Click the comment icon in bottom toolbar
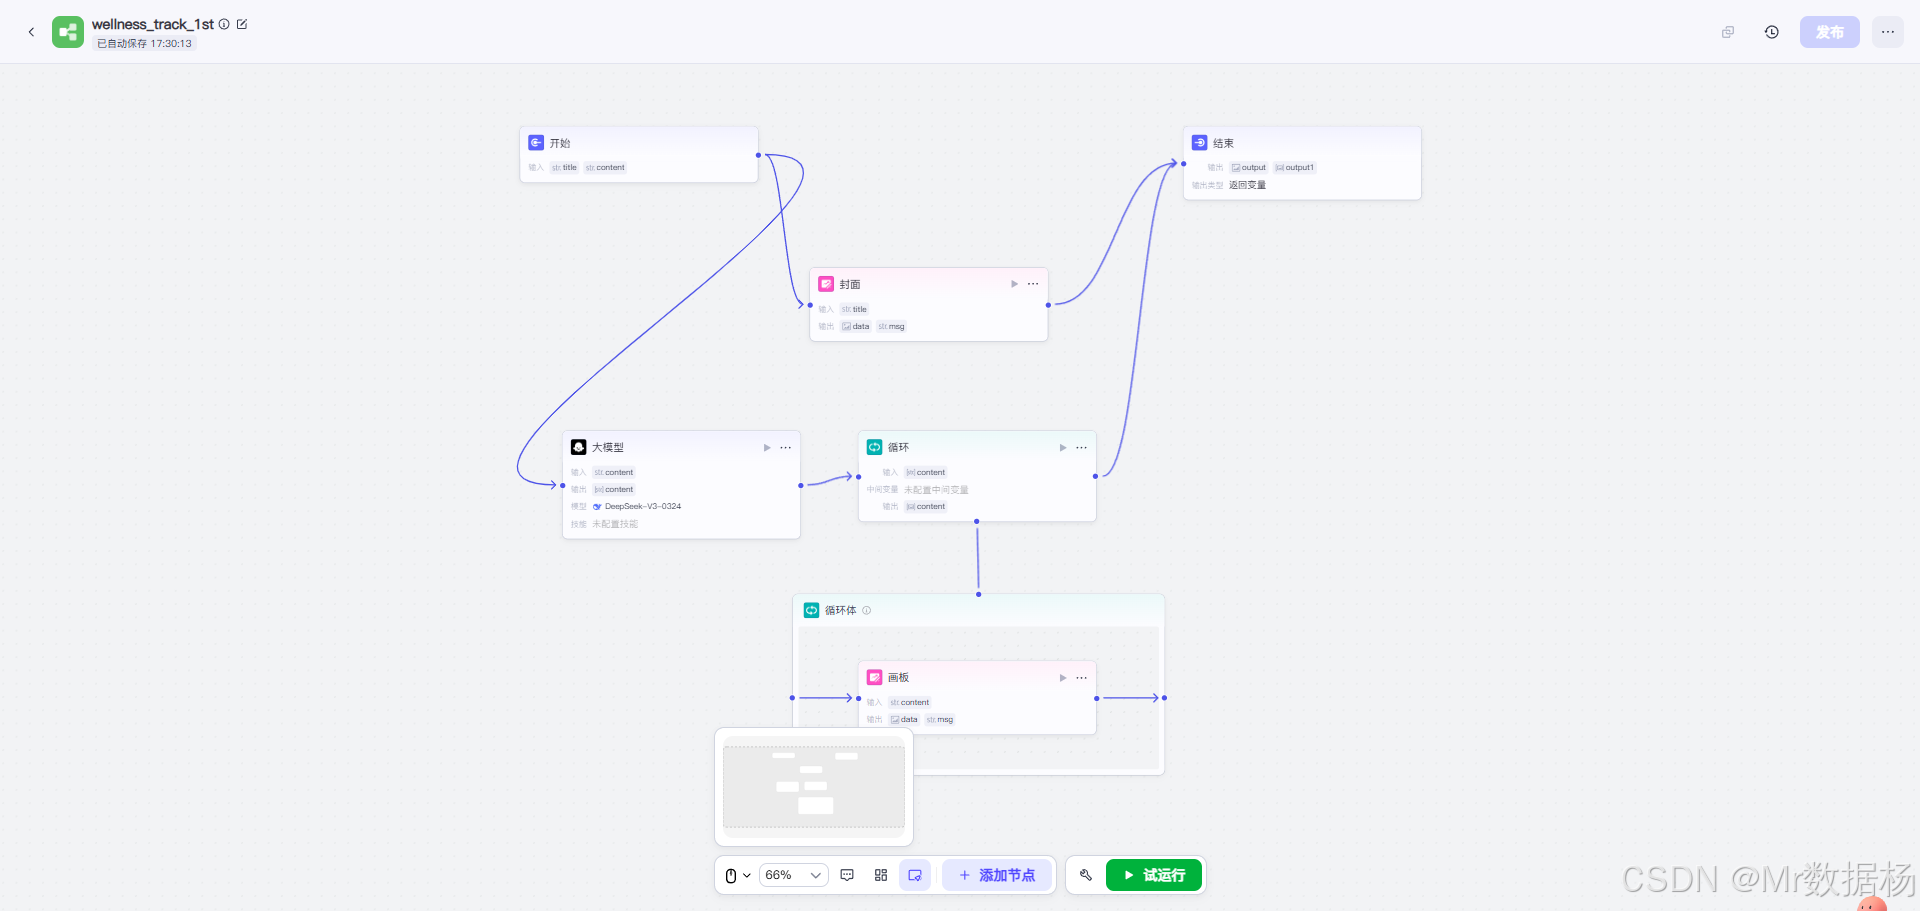 847,875
